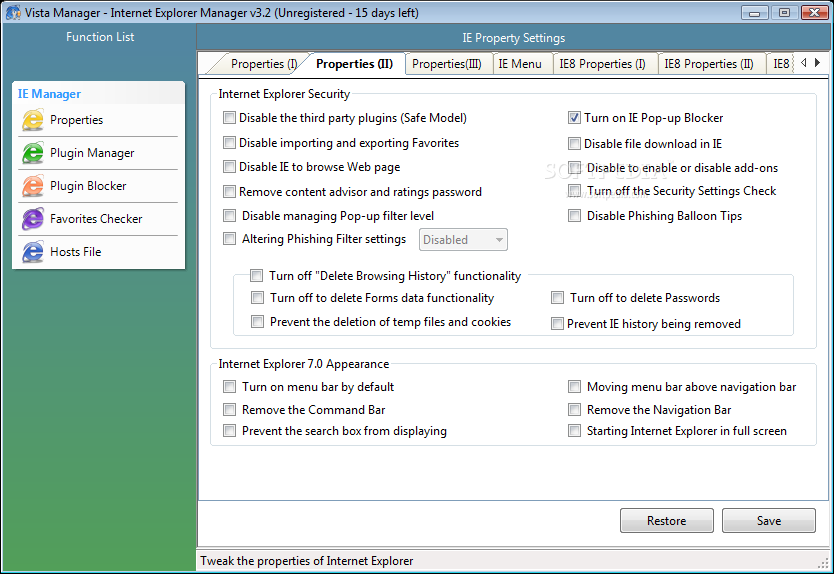Open Hosts File blue icon
The image size is (834, 574).
[x=32, y=252]
